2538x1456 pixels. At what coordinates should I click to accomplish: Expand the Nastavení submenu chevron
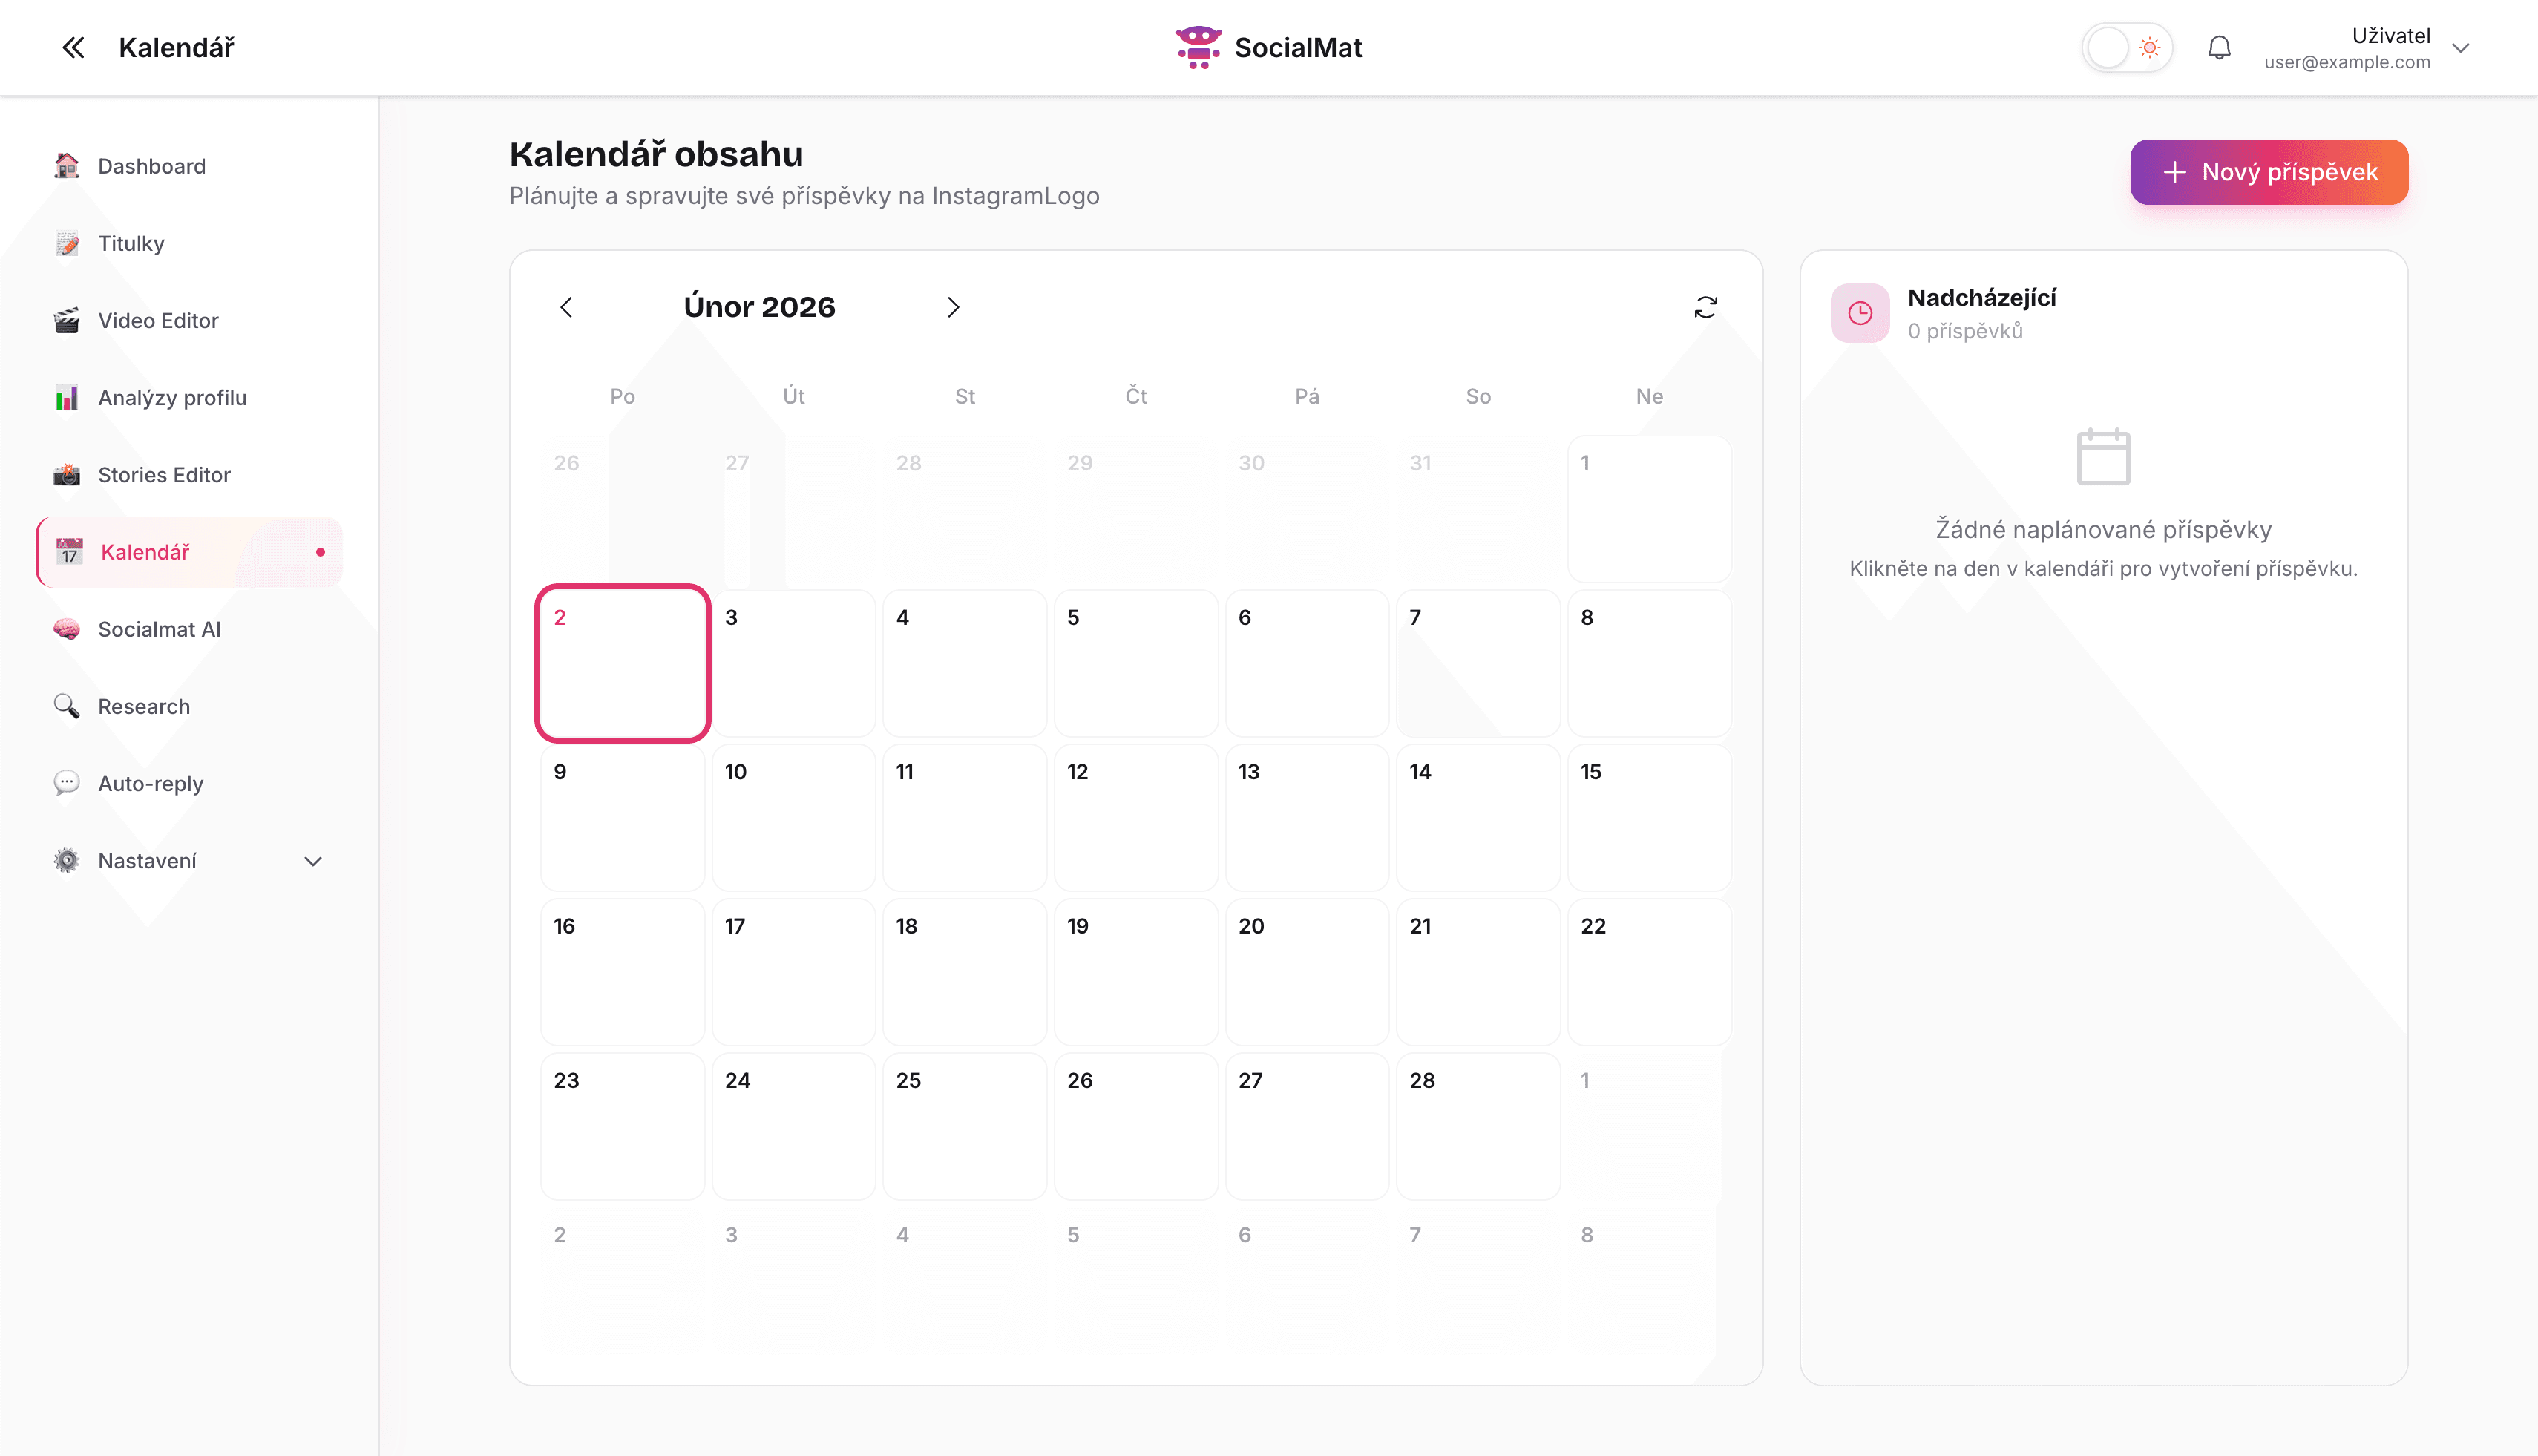click(313, 861)
